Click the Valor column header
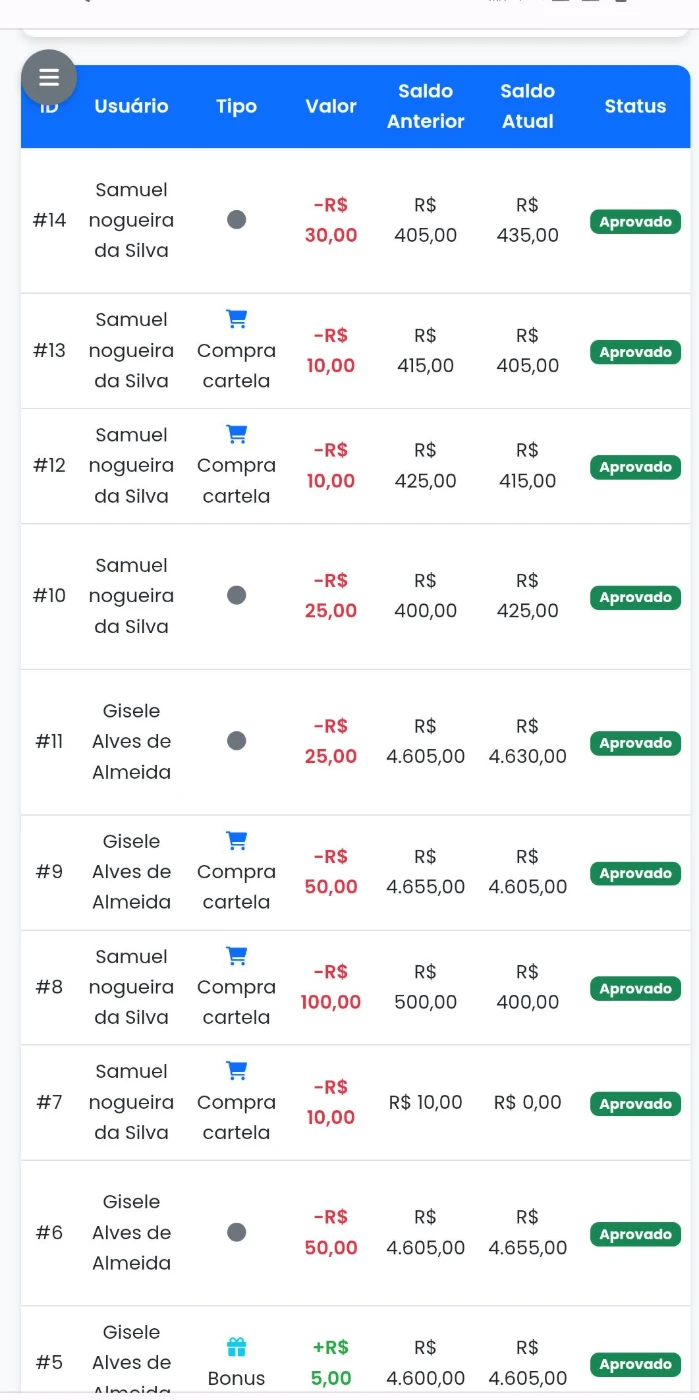 click(x=331, y=106)
